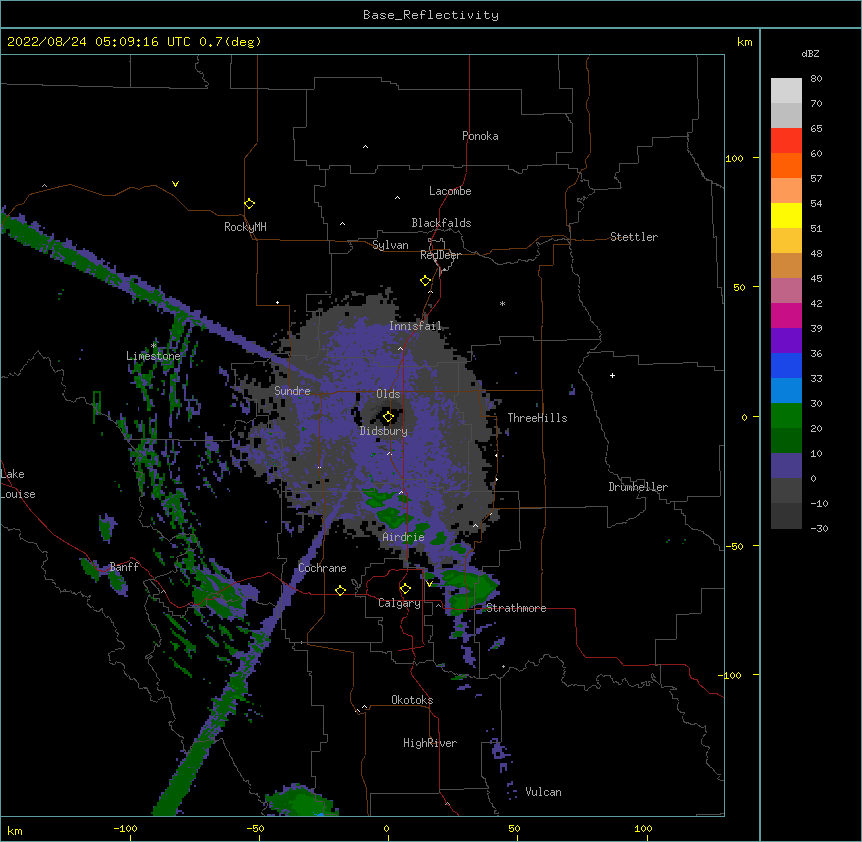Click the yellow diamond marker above Calgary label
862x842 pixels.
click(405, 589)
